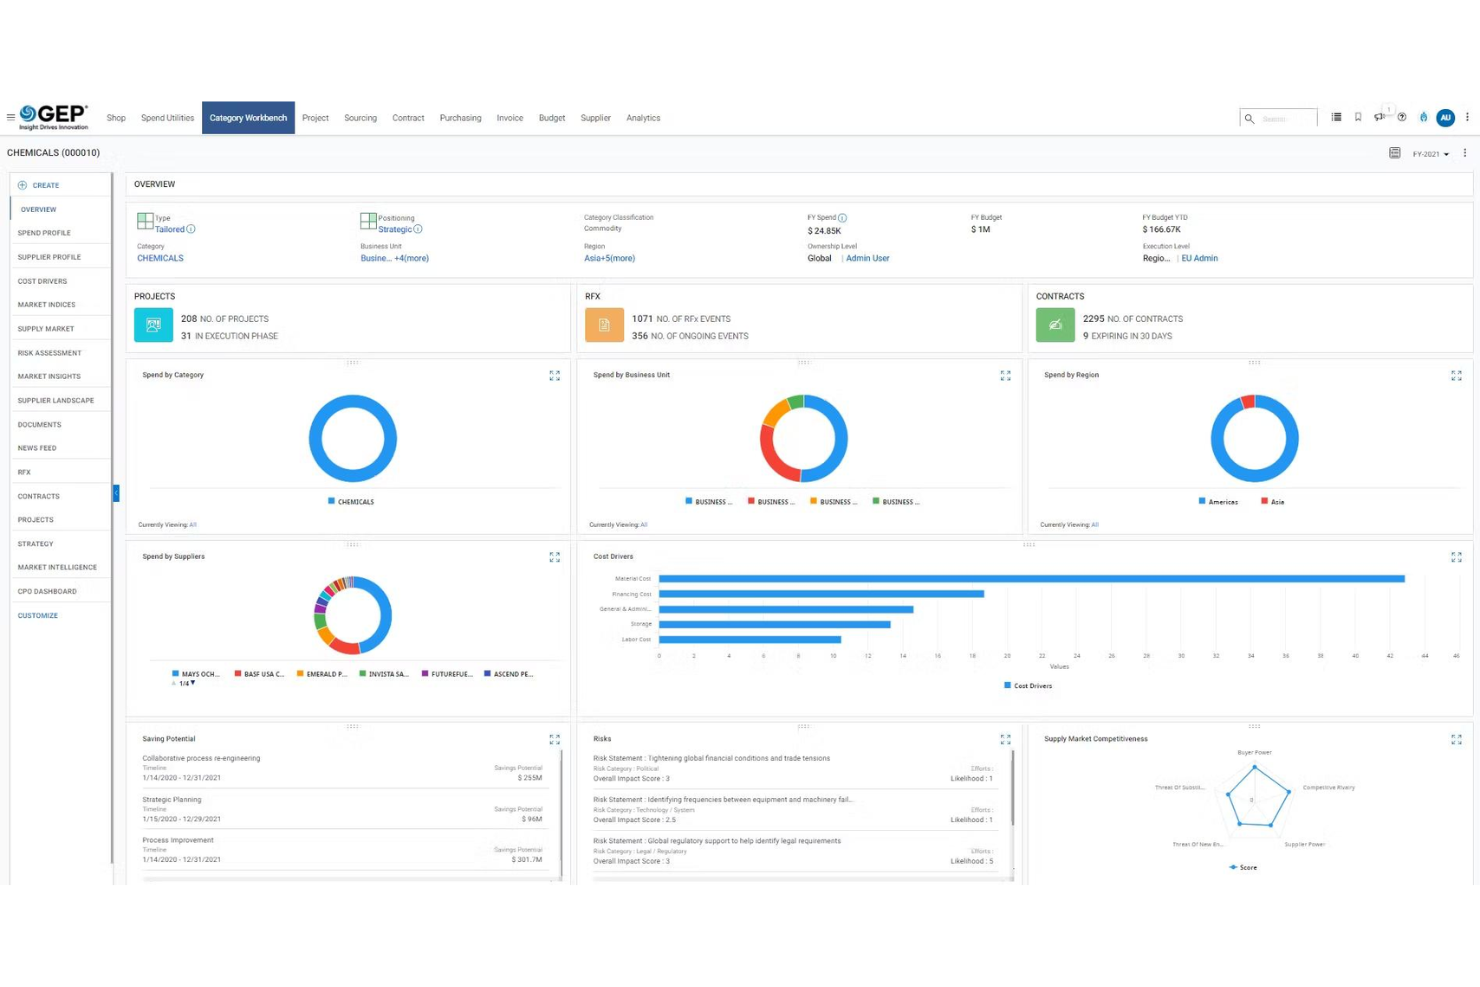Expand the Risks card

click(1005, 740)
